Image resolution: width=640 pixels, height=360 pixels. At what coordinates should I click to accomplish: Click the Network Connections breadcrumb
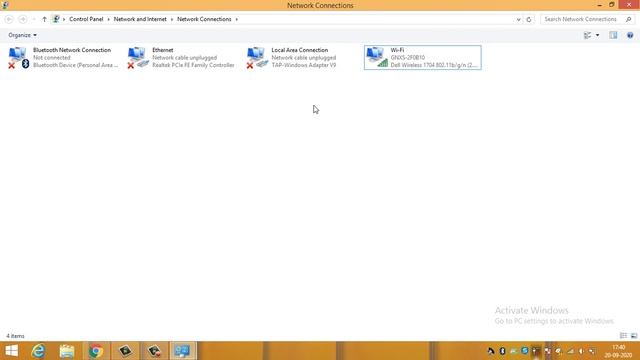[x=204, y=19]
